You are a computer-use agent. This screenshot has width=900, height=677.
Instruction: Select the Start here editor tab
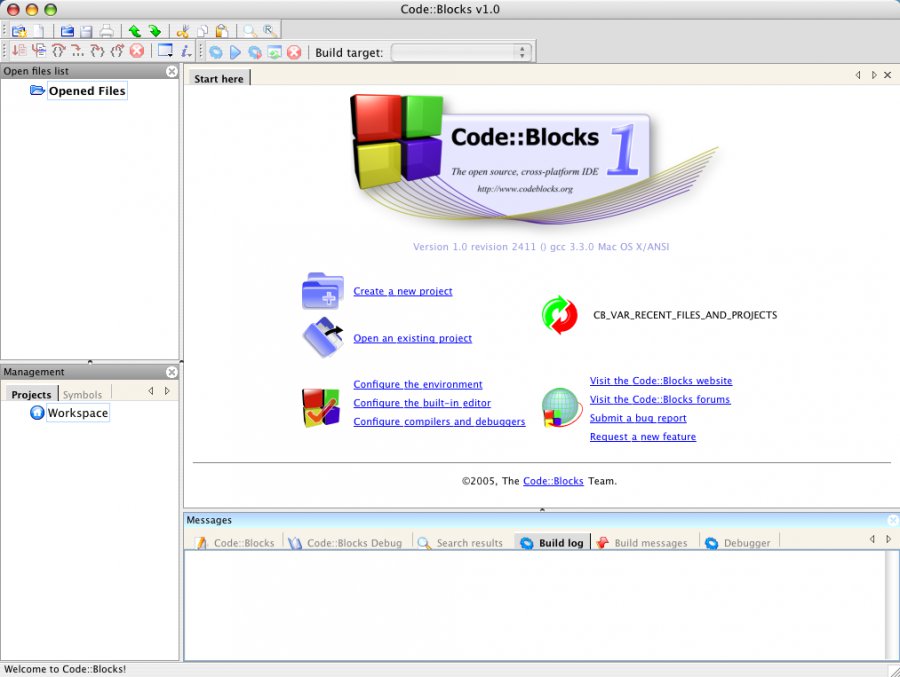pos(219,79)
